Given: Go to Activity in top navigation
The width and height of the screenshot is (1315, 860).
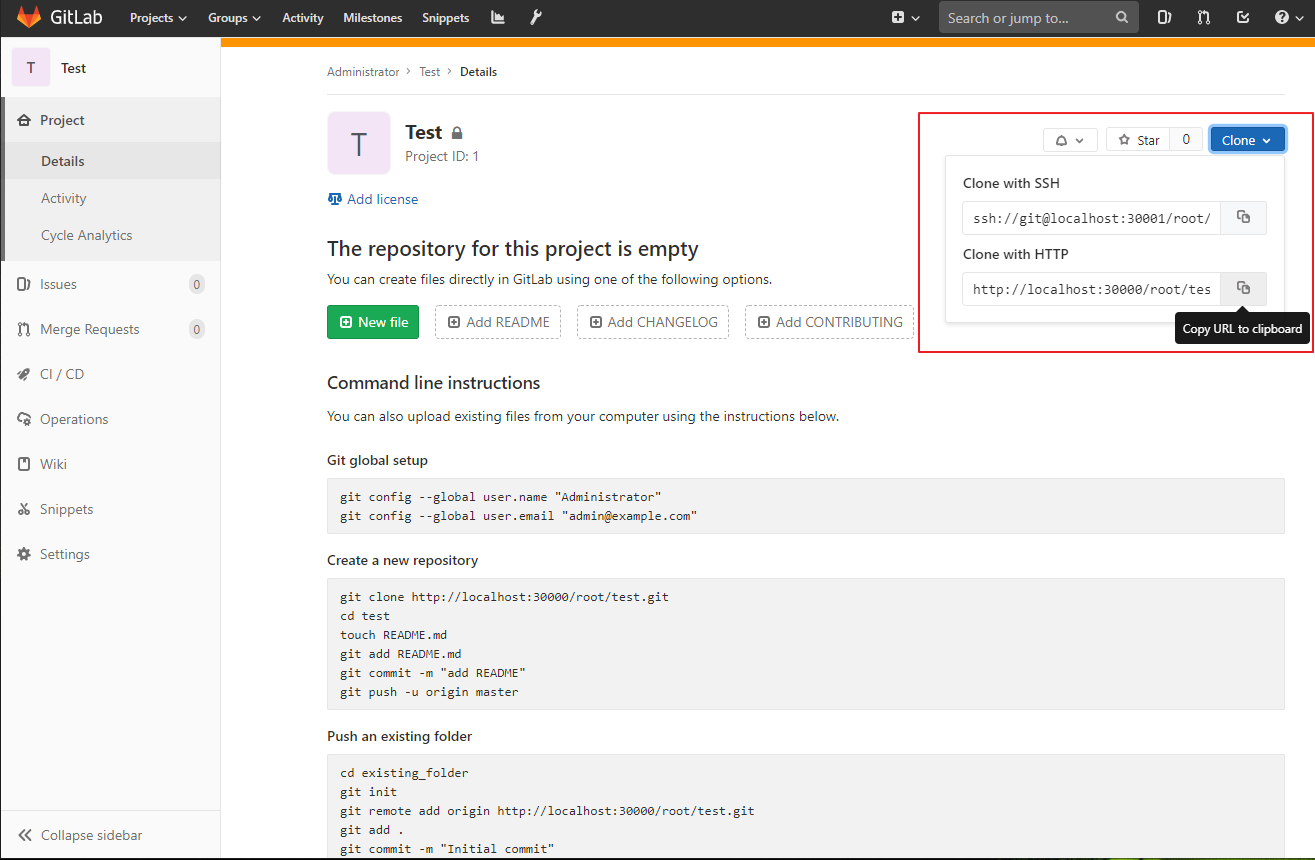Looking at the screenshot, I should (303, 18).
